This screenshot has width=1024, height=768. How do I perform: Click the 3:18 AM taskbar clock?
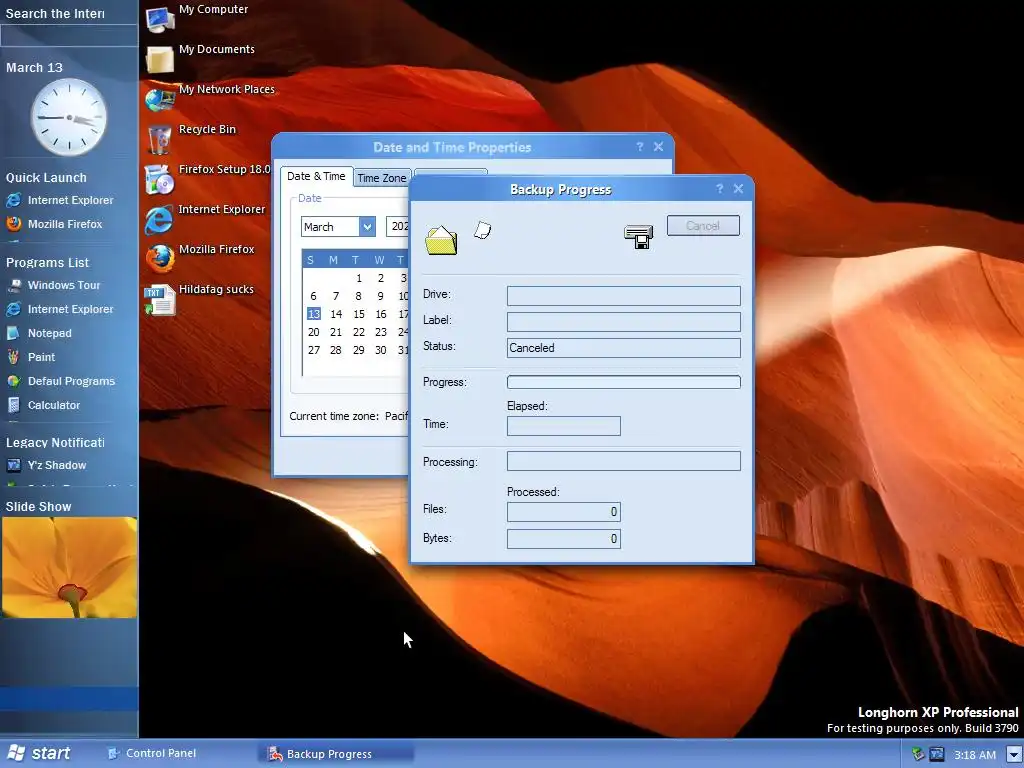tap(975, 755)
